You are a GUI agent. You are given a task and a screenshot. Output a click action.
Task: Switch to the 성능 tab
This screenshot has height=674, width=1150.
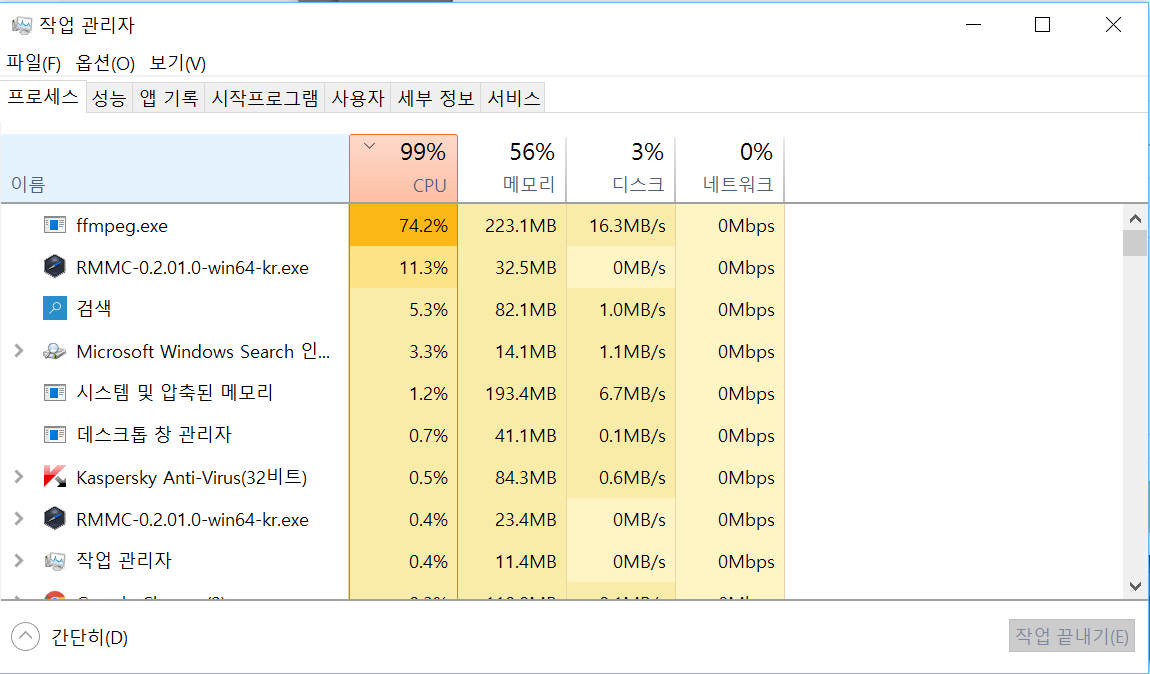tap(109, 98)
